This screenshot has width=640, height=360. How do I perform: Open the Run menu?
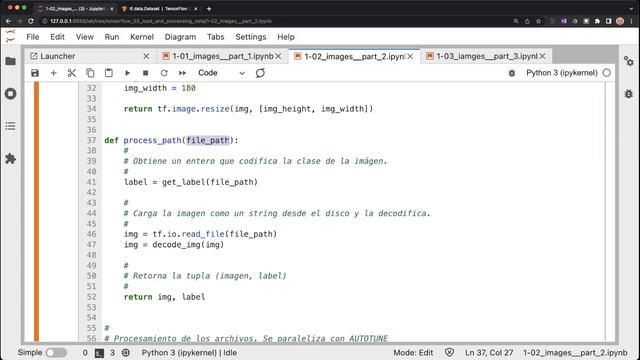point(112,37)
